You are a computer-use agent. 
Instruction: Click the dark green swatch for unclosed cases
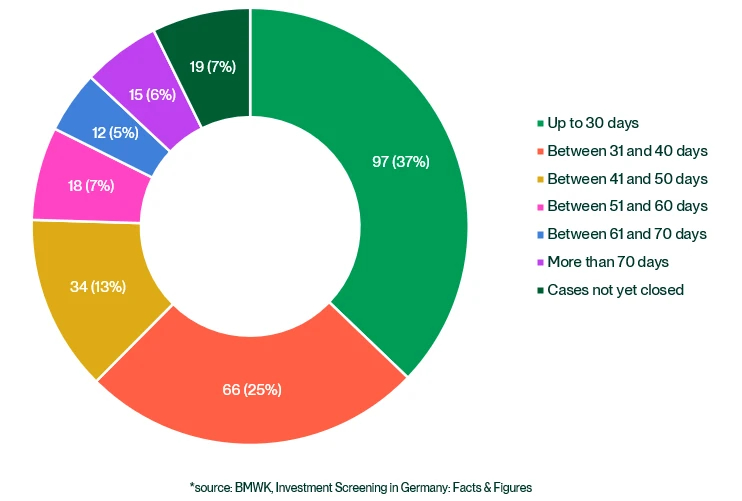coord(541,290)
